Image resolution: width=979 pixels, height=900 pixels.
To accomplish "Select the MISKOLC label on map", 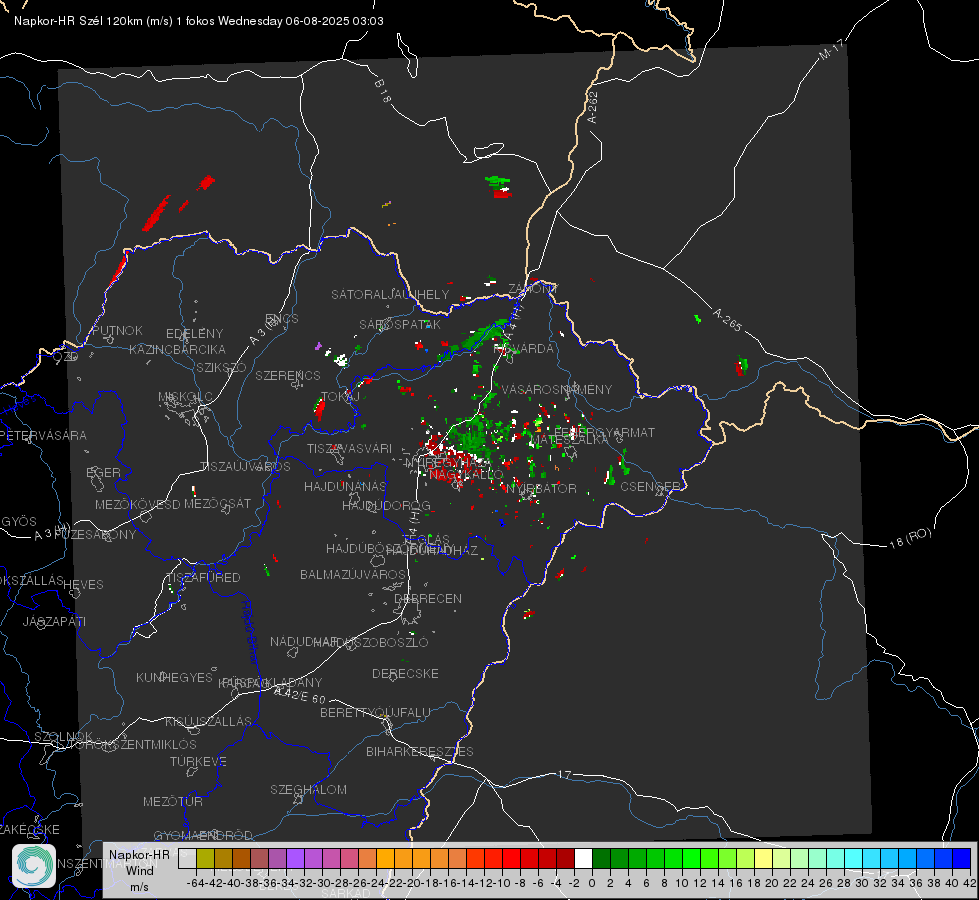I will (185, 397).
